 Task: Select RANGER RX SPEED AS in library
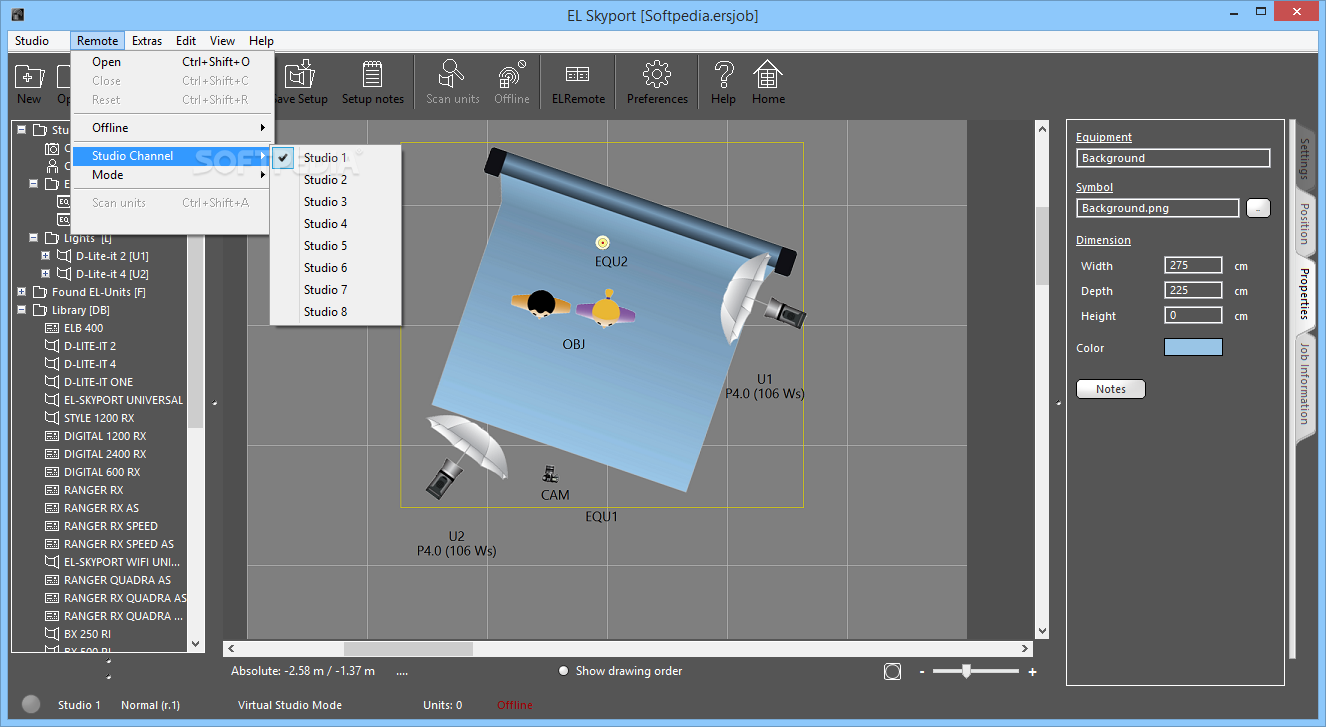(x=119, y=544)
